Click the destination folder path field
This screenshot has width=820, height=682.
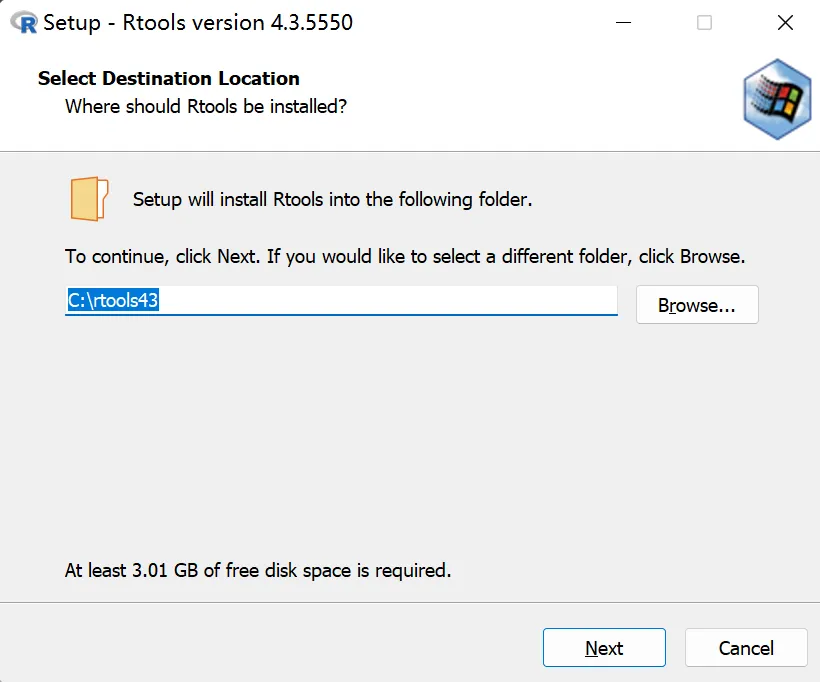coord(341,301)
